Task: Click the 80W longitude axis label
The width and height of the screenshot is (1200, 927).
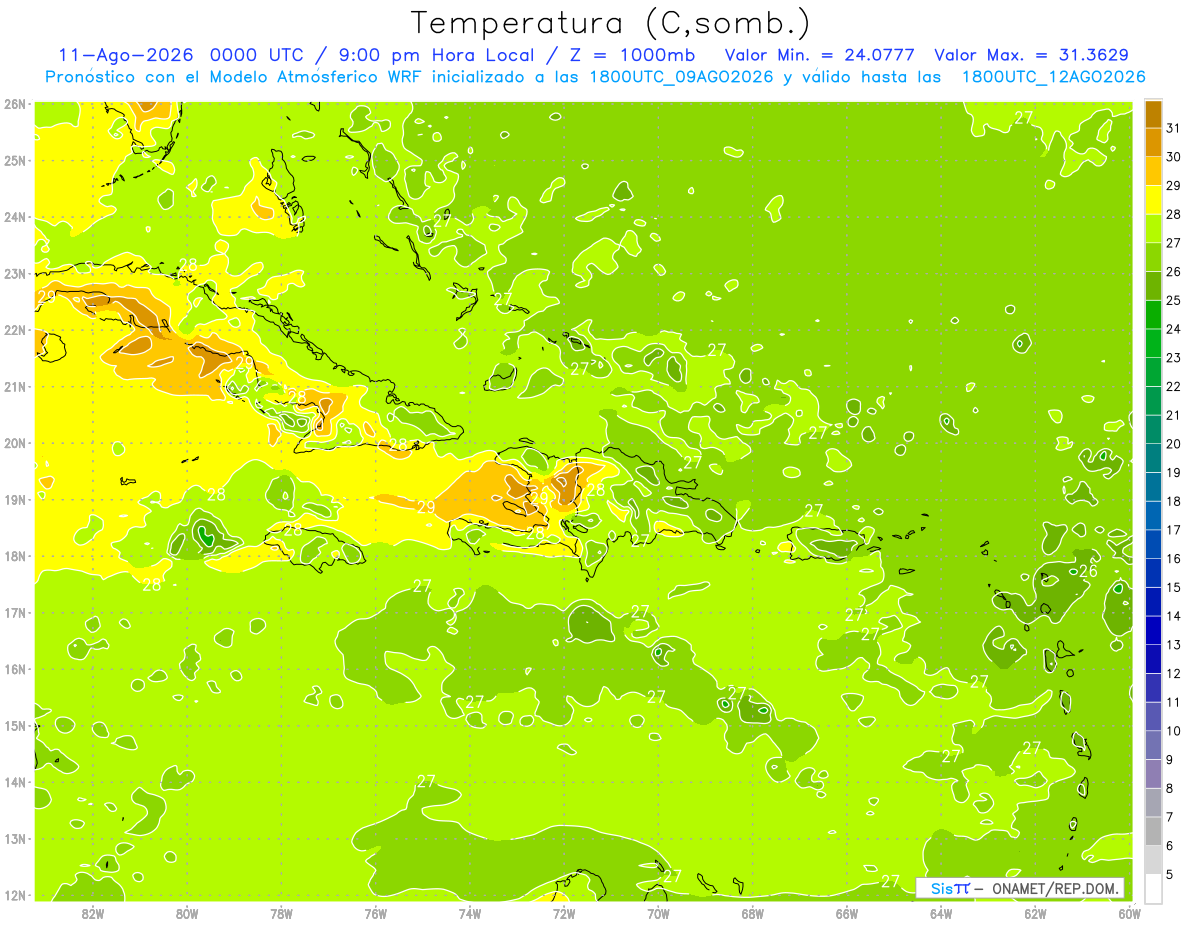Action: (187, 913)
